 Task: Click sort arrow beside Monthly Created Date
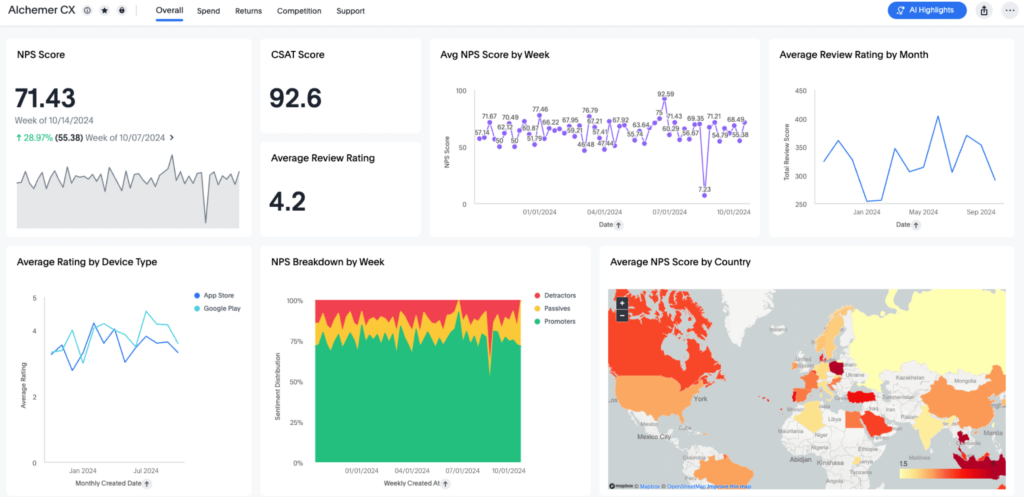pyautogui.click(x=147, y=483)
